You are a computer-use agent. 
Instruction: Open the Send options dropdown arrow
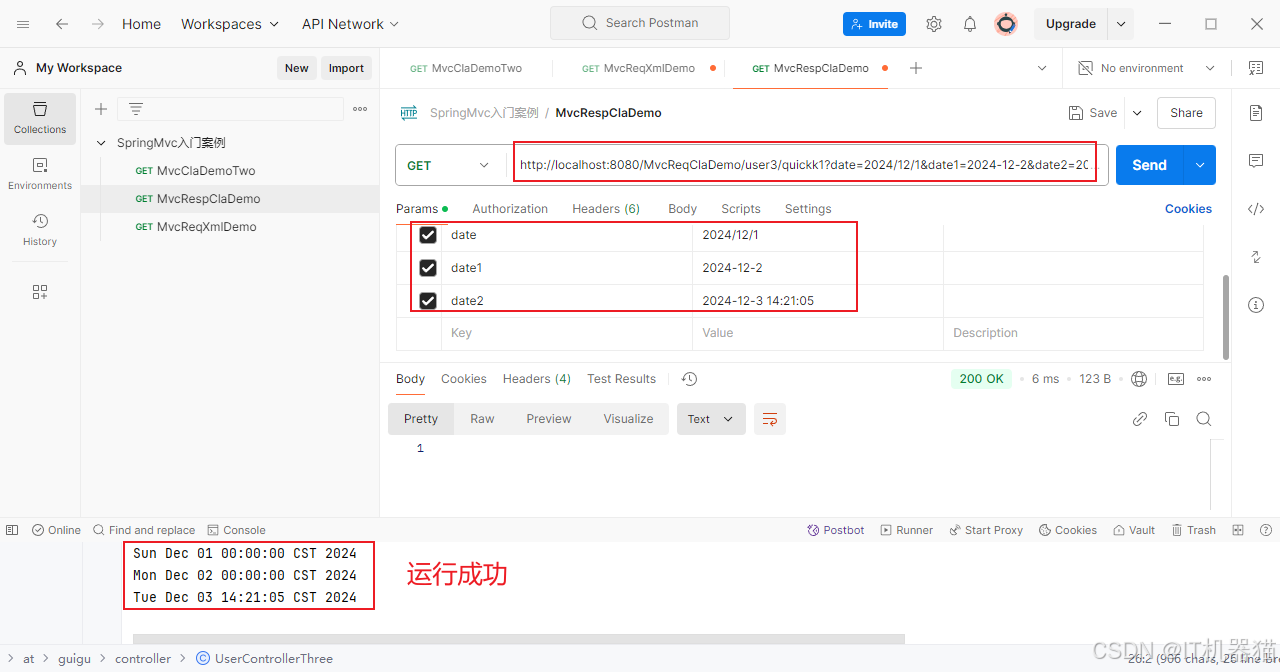click(x=1199, y=165)
